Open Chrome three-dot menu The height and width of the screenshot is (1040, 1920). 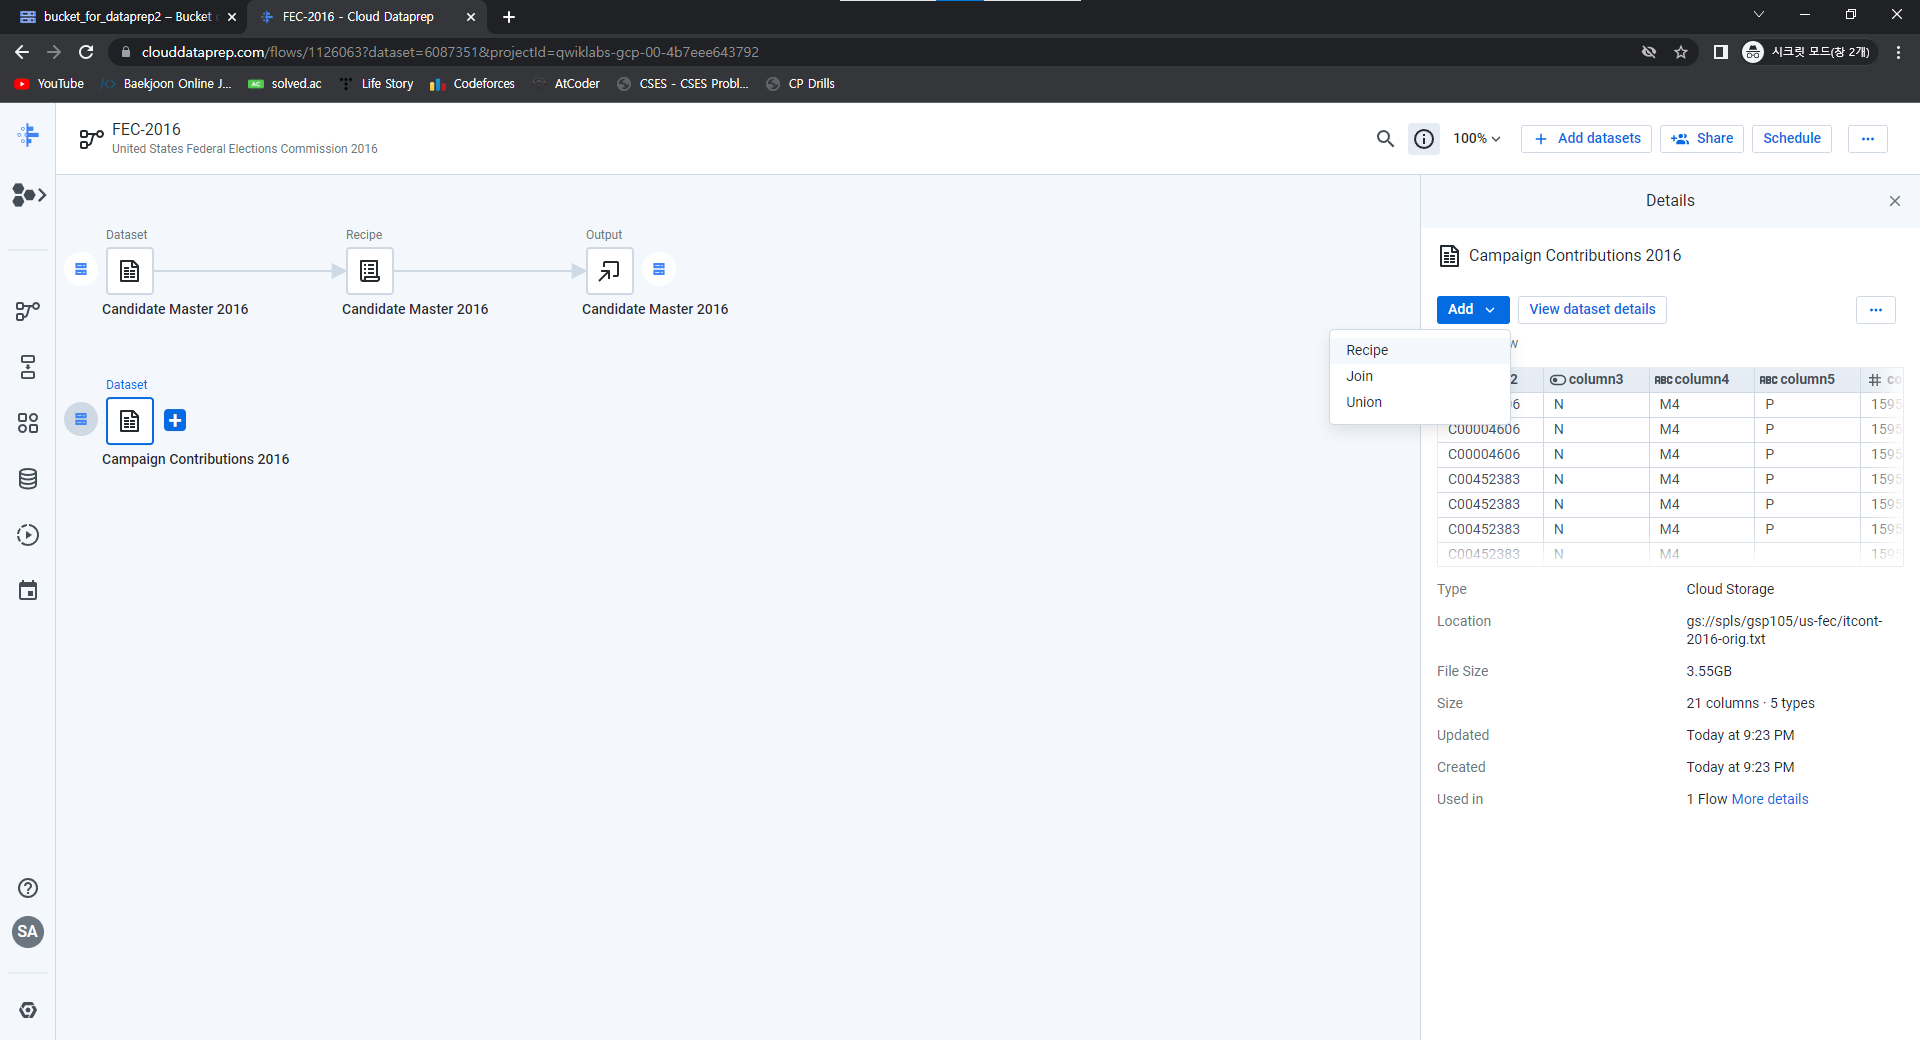click(x=1898, y=52)
